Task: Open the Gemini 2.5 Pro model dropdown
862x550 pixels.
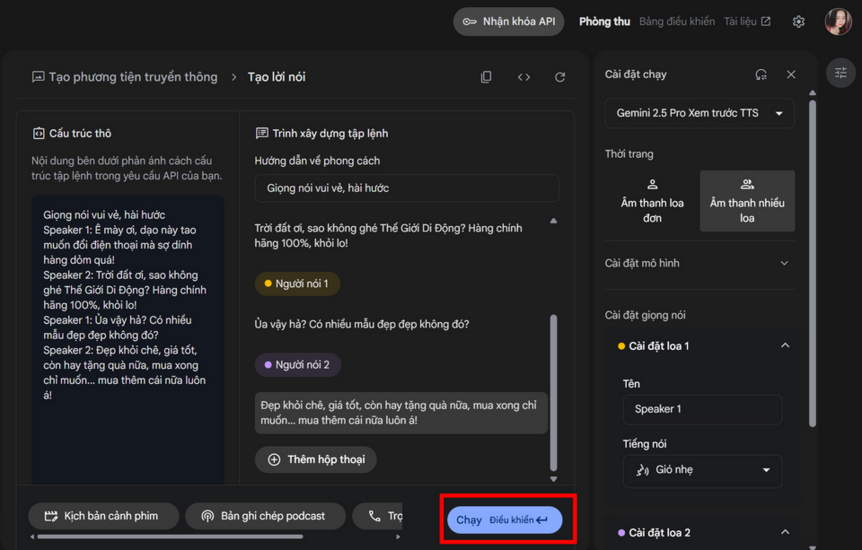Action: 699,113
